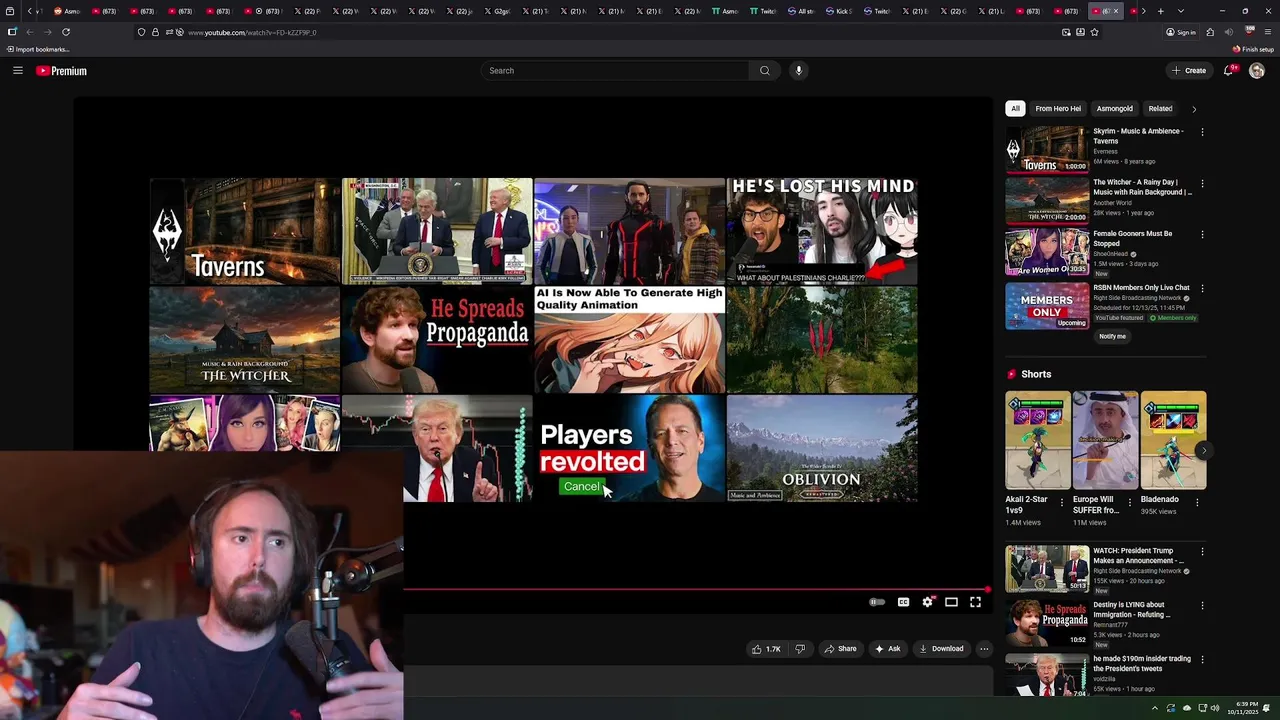The image size is (1280, 720).
Task: Open options for Skyrim Taverns video
Action: point(1202,131)
